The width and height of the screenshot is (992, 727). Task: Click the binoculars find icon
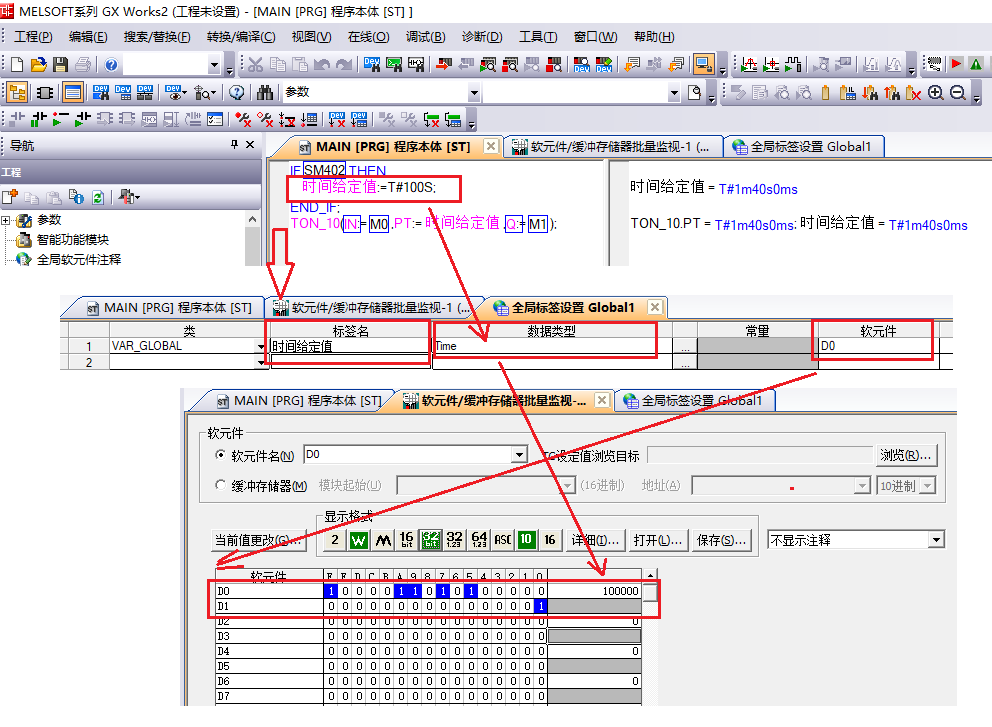point(265,93)
